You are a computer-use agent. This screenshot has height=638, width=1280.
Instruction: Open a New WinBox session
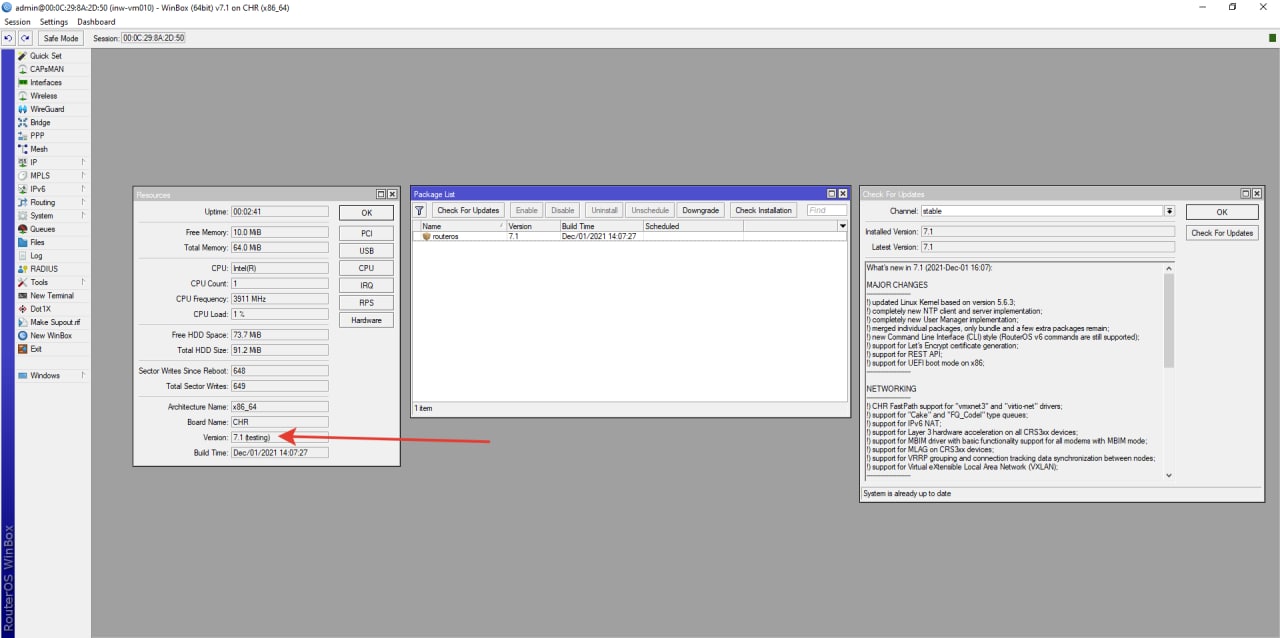click(50, 336)
